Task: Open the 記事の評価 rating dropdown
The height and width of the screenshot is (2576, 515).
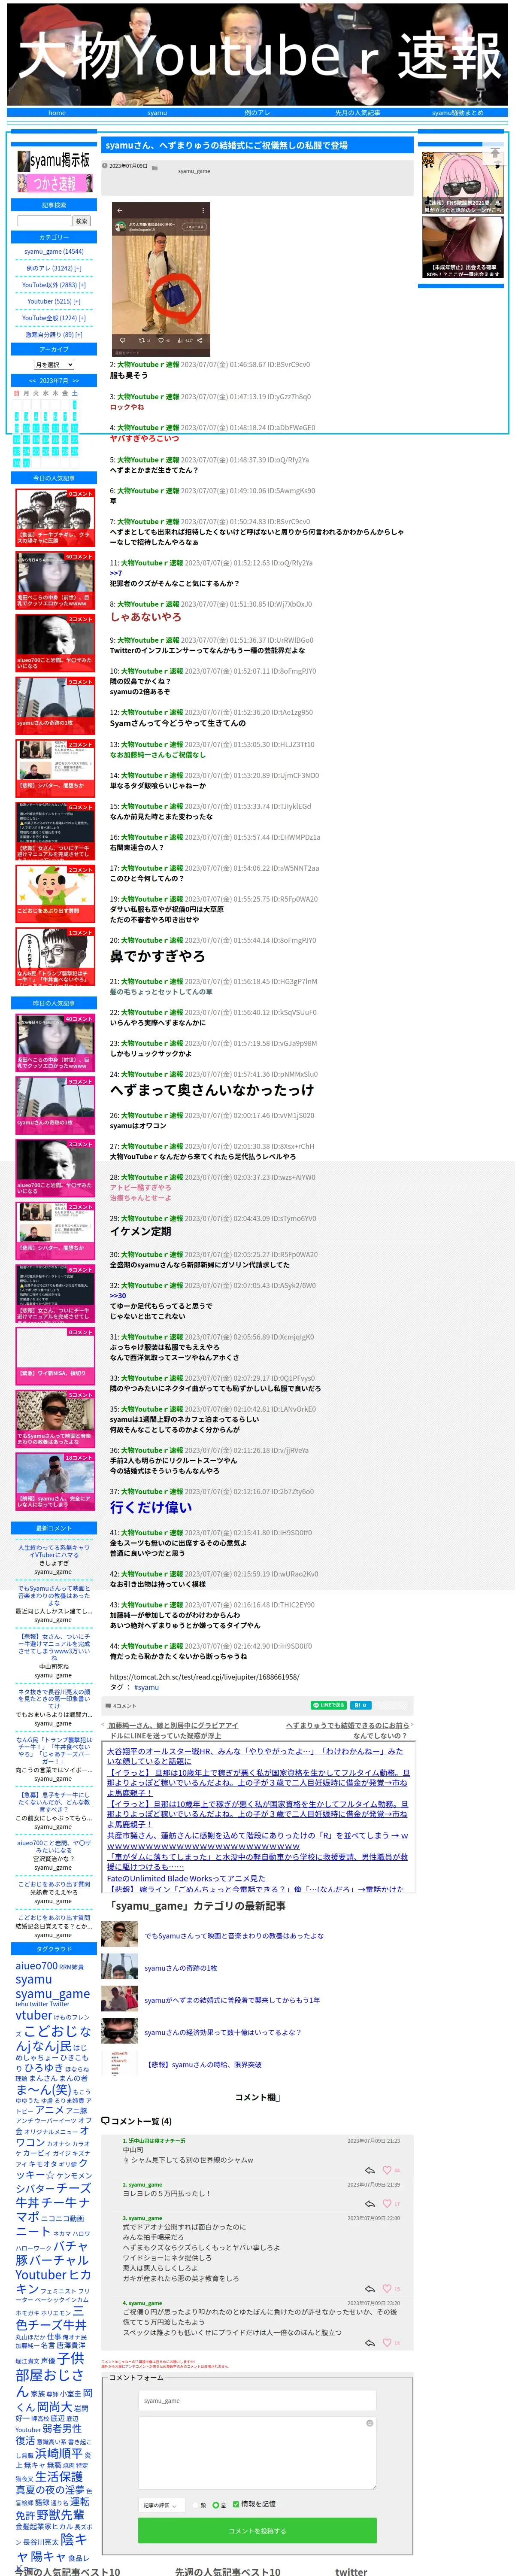Action: [x=161, y=2505]
